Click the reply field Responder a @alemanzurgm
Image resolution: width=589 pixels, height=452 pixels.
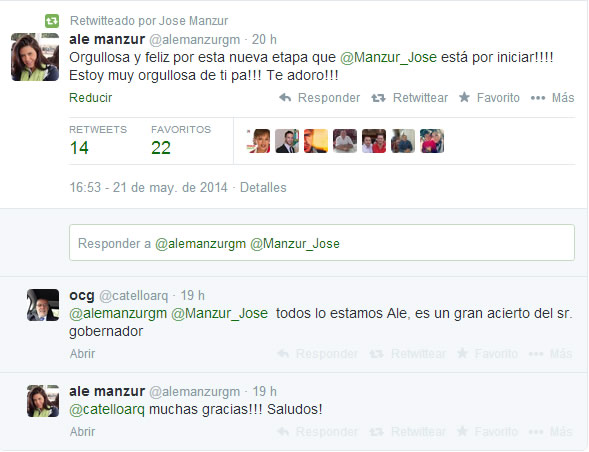coord(322,243)
